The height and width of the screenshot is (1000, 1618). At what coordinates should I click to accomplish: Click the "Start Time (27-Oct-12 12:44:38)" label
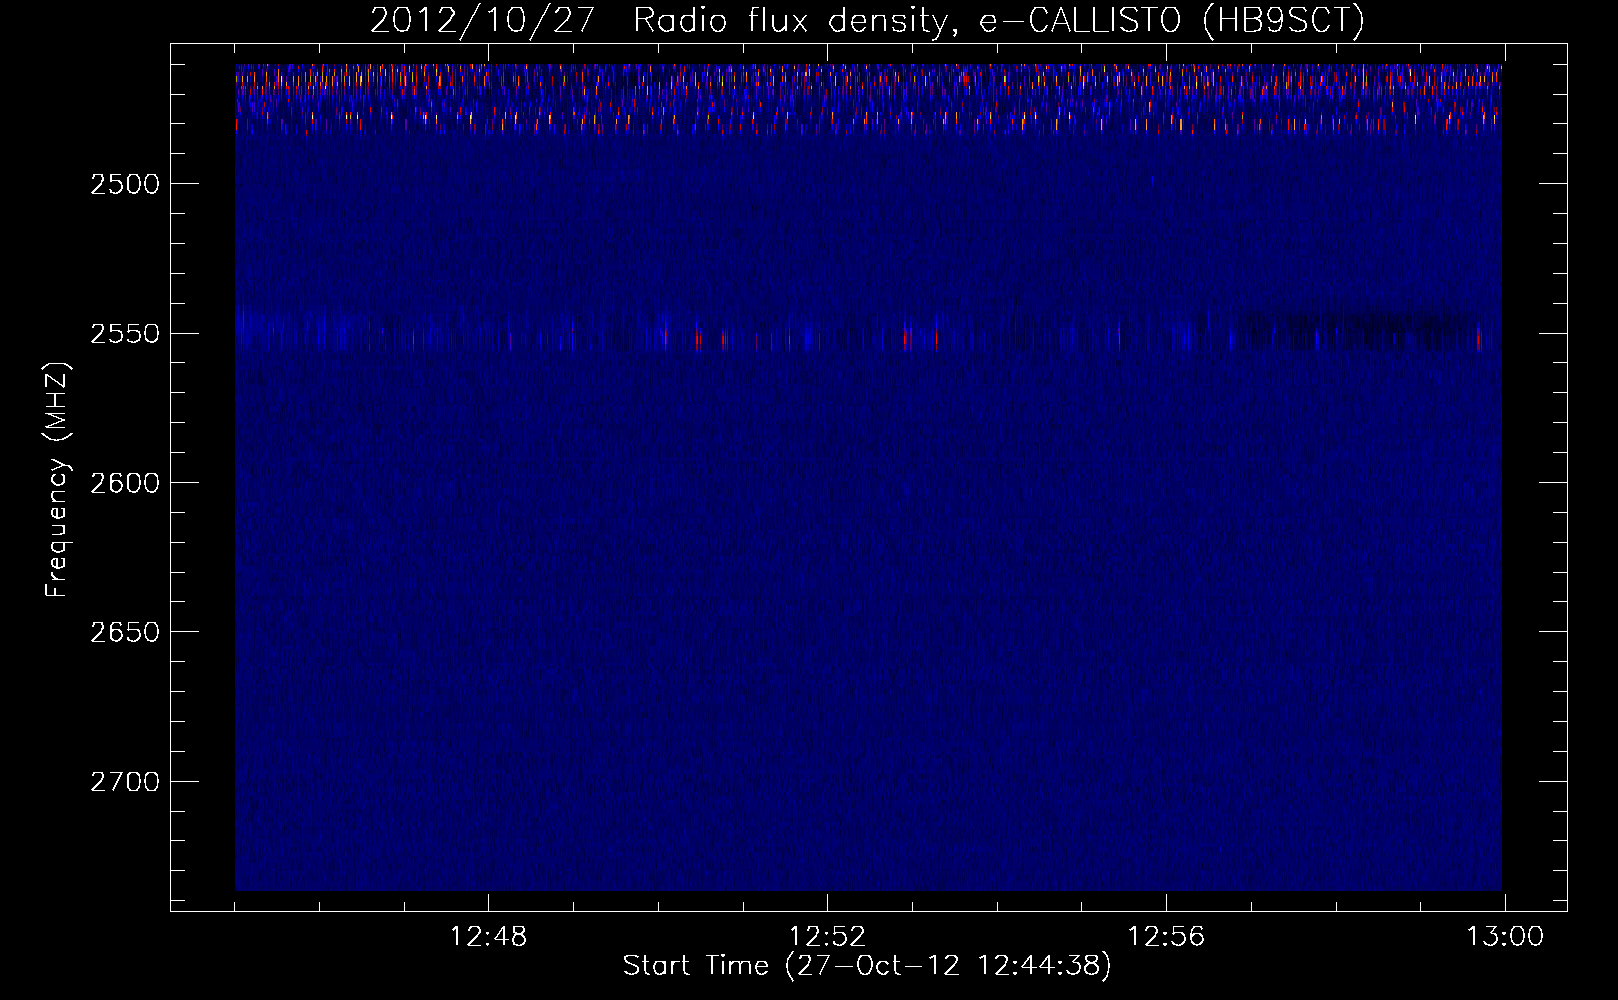coord(867,966)
